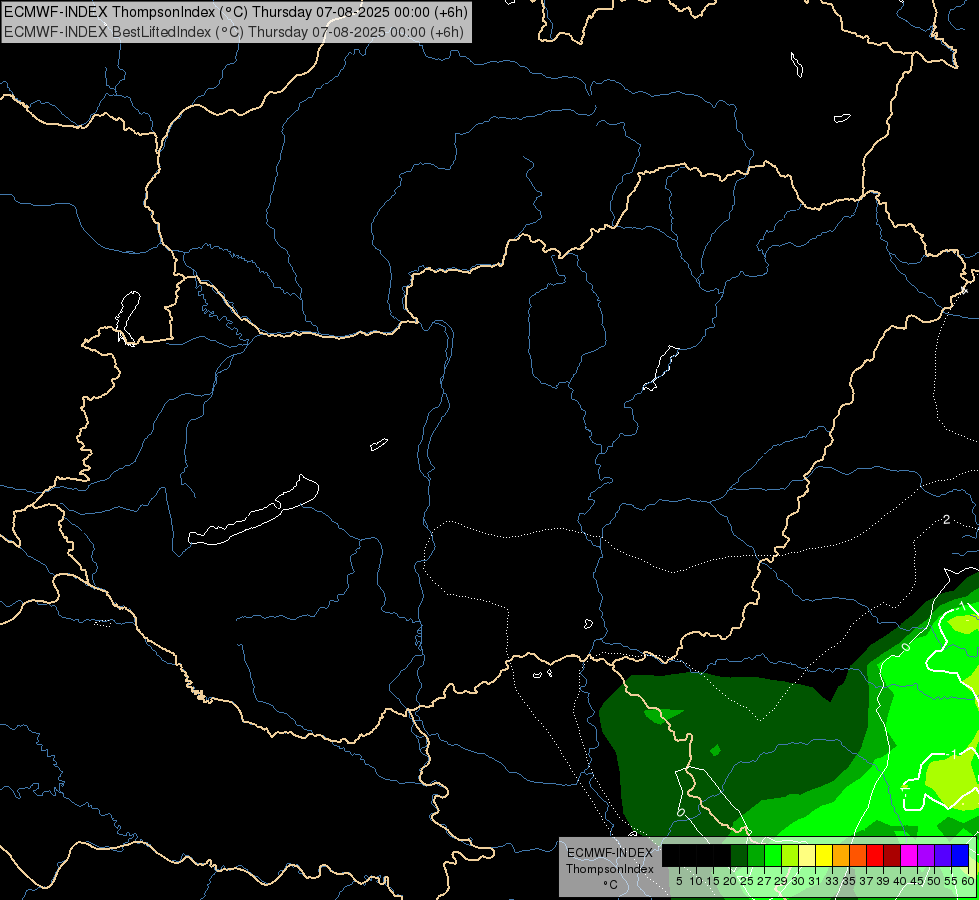The height and width of the screenshot is (900, 979).
Task: Click the purple 45–50 legend swatch
Action: click(x=926, y=855)
